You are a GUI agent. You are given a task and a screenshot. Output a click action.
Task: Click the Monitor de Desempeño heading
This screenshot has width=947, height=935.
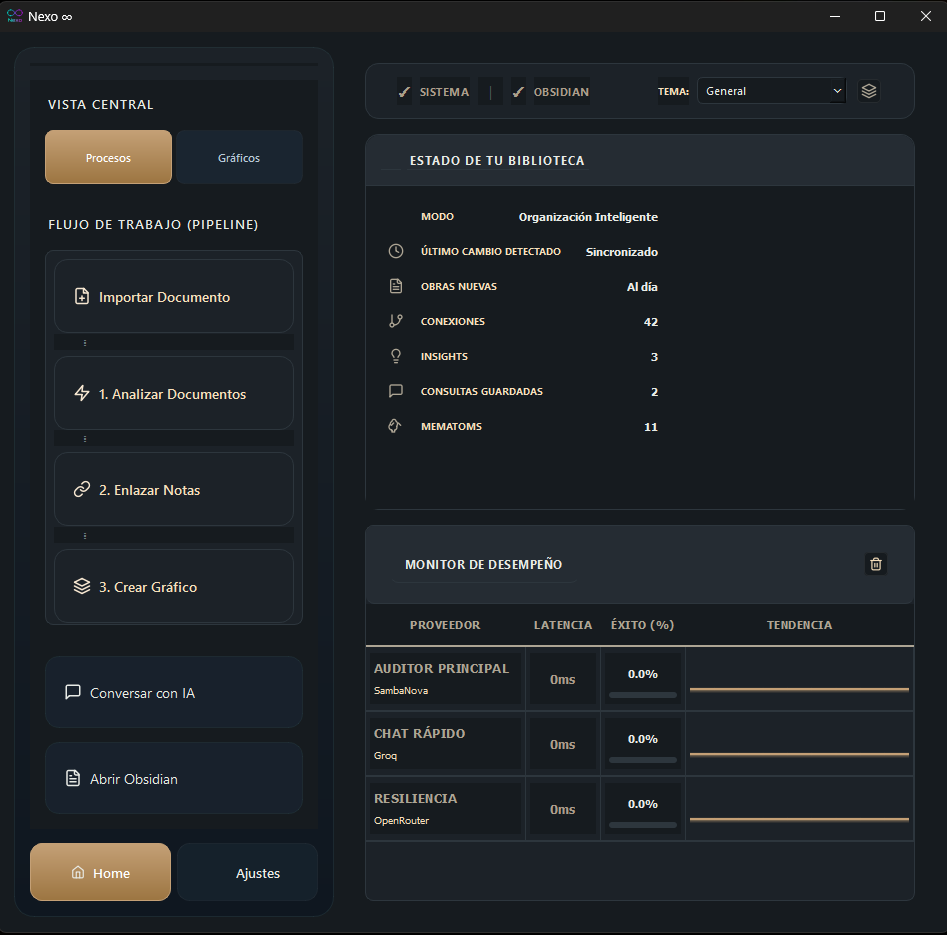(483, 564)
